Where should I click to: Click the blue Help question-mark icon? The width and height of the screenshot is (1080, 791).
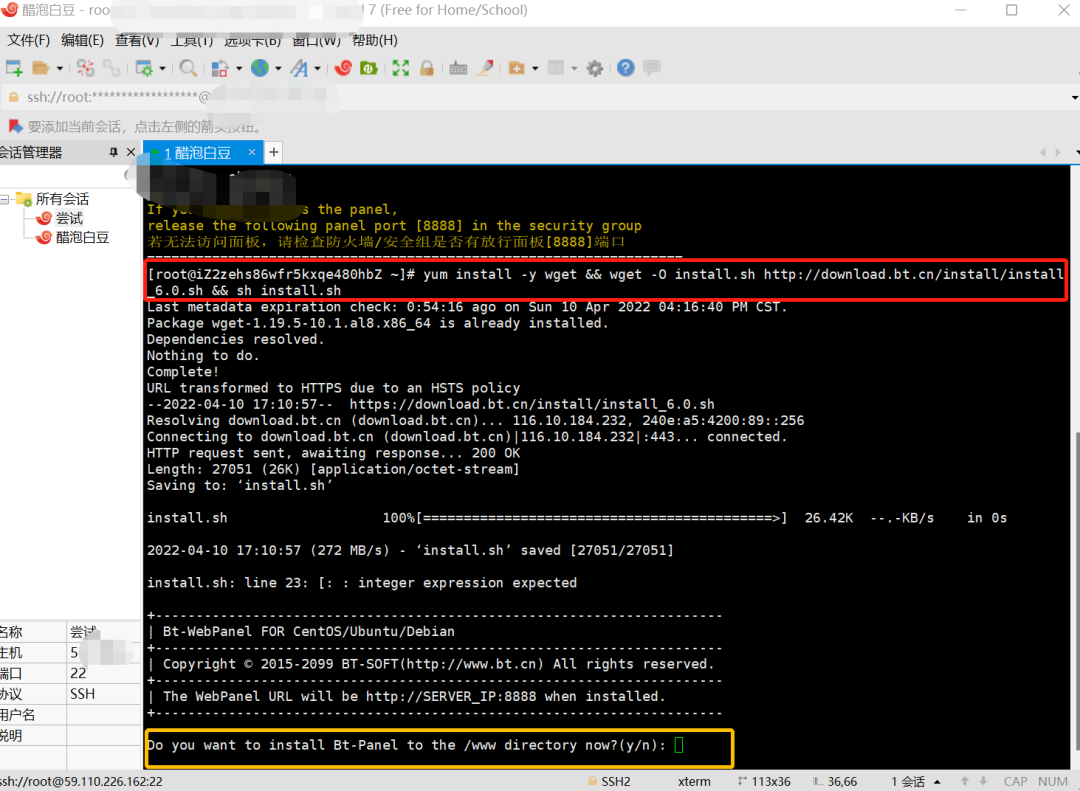point(625,68)
